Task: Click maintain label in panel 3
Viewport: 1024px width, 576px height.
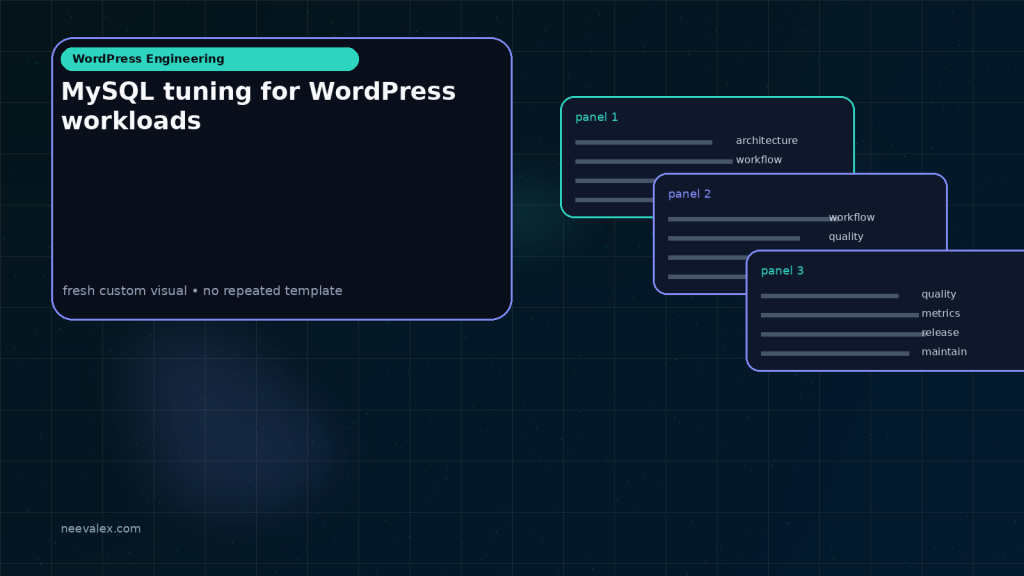Action: click(944, 351)
